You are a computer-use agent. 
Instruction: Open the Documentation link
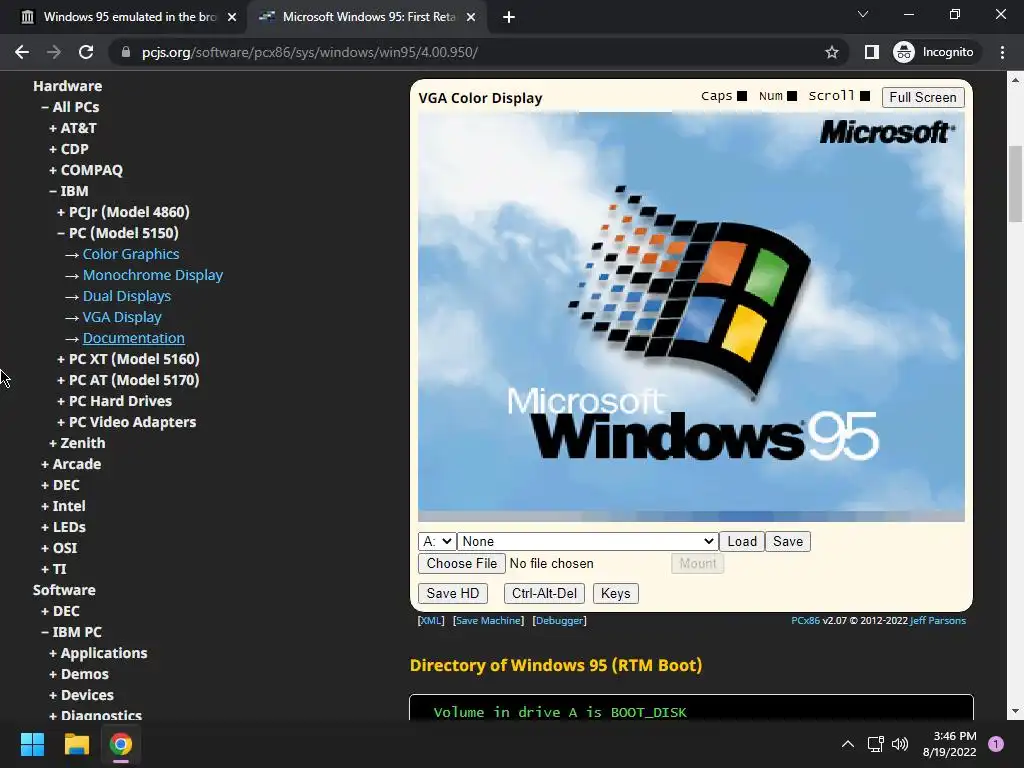click(133, 338)
